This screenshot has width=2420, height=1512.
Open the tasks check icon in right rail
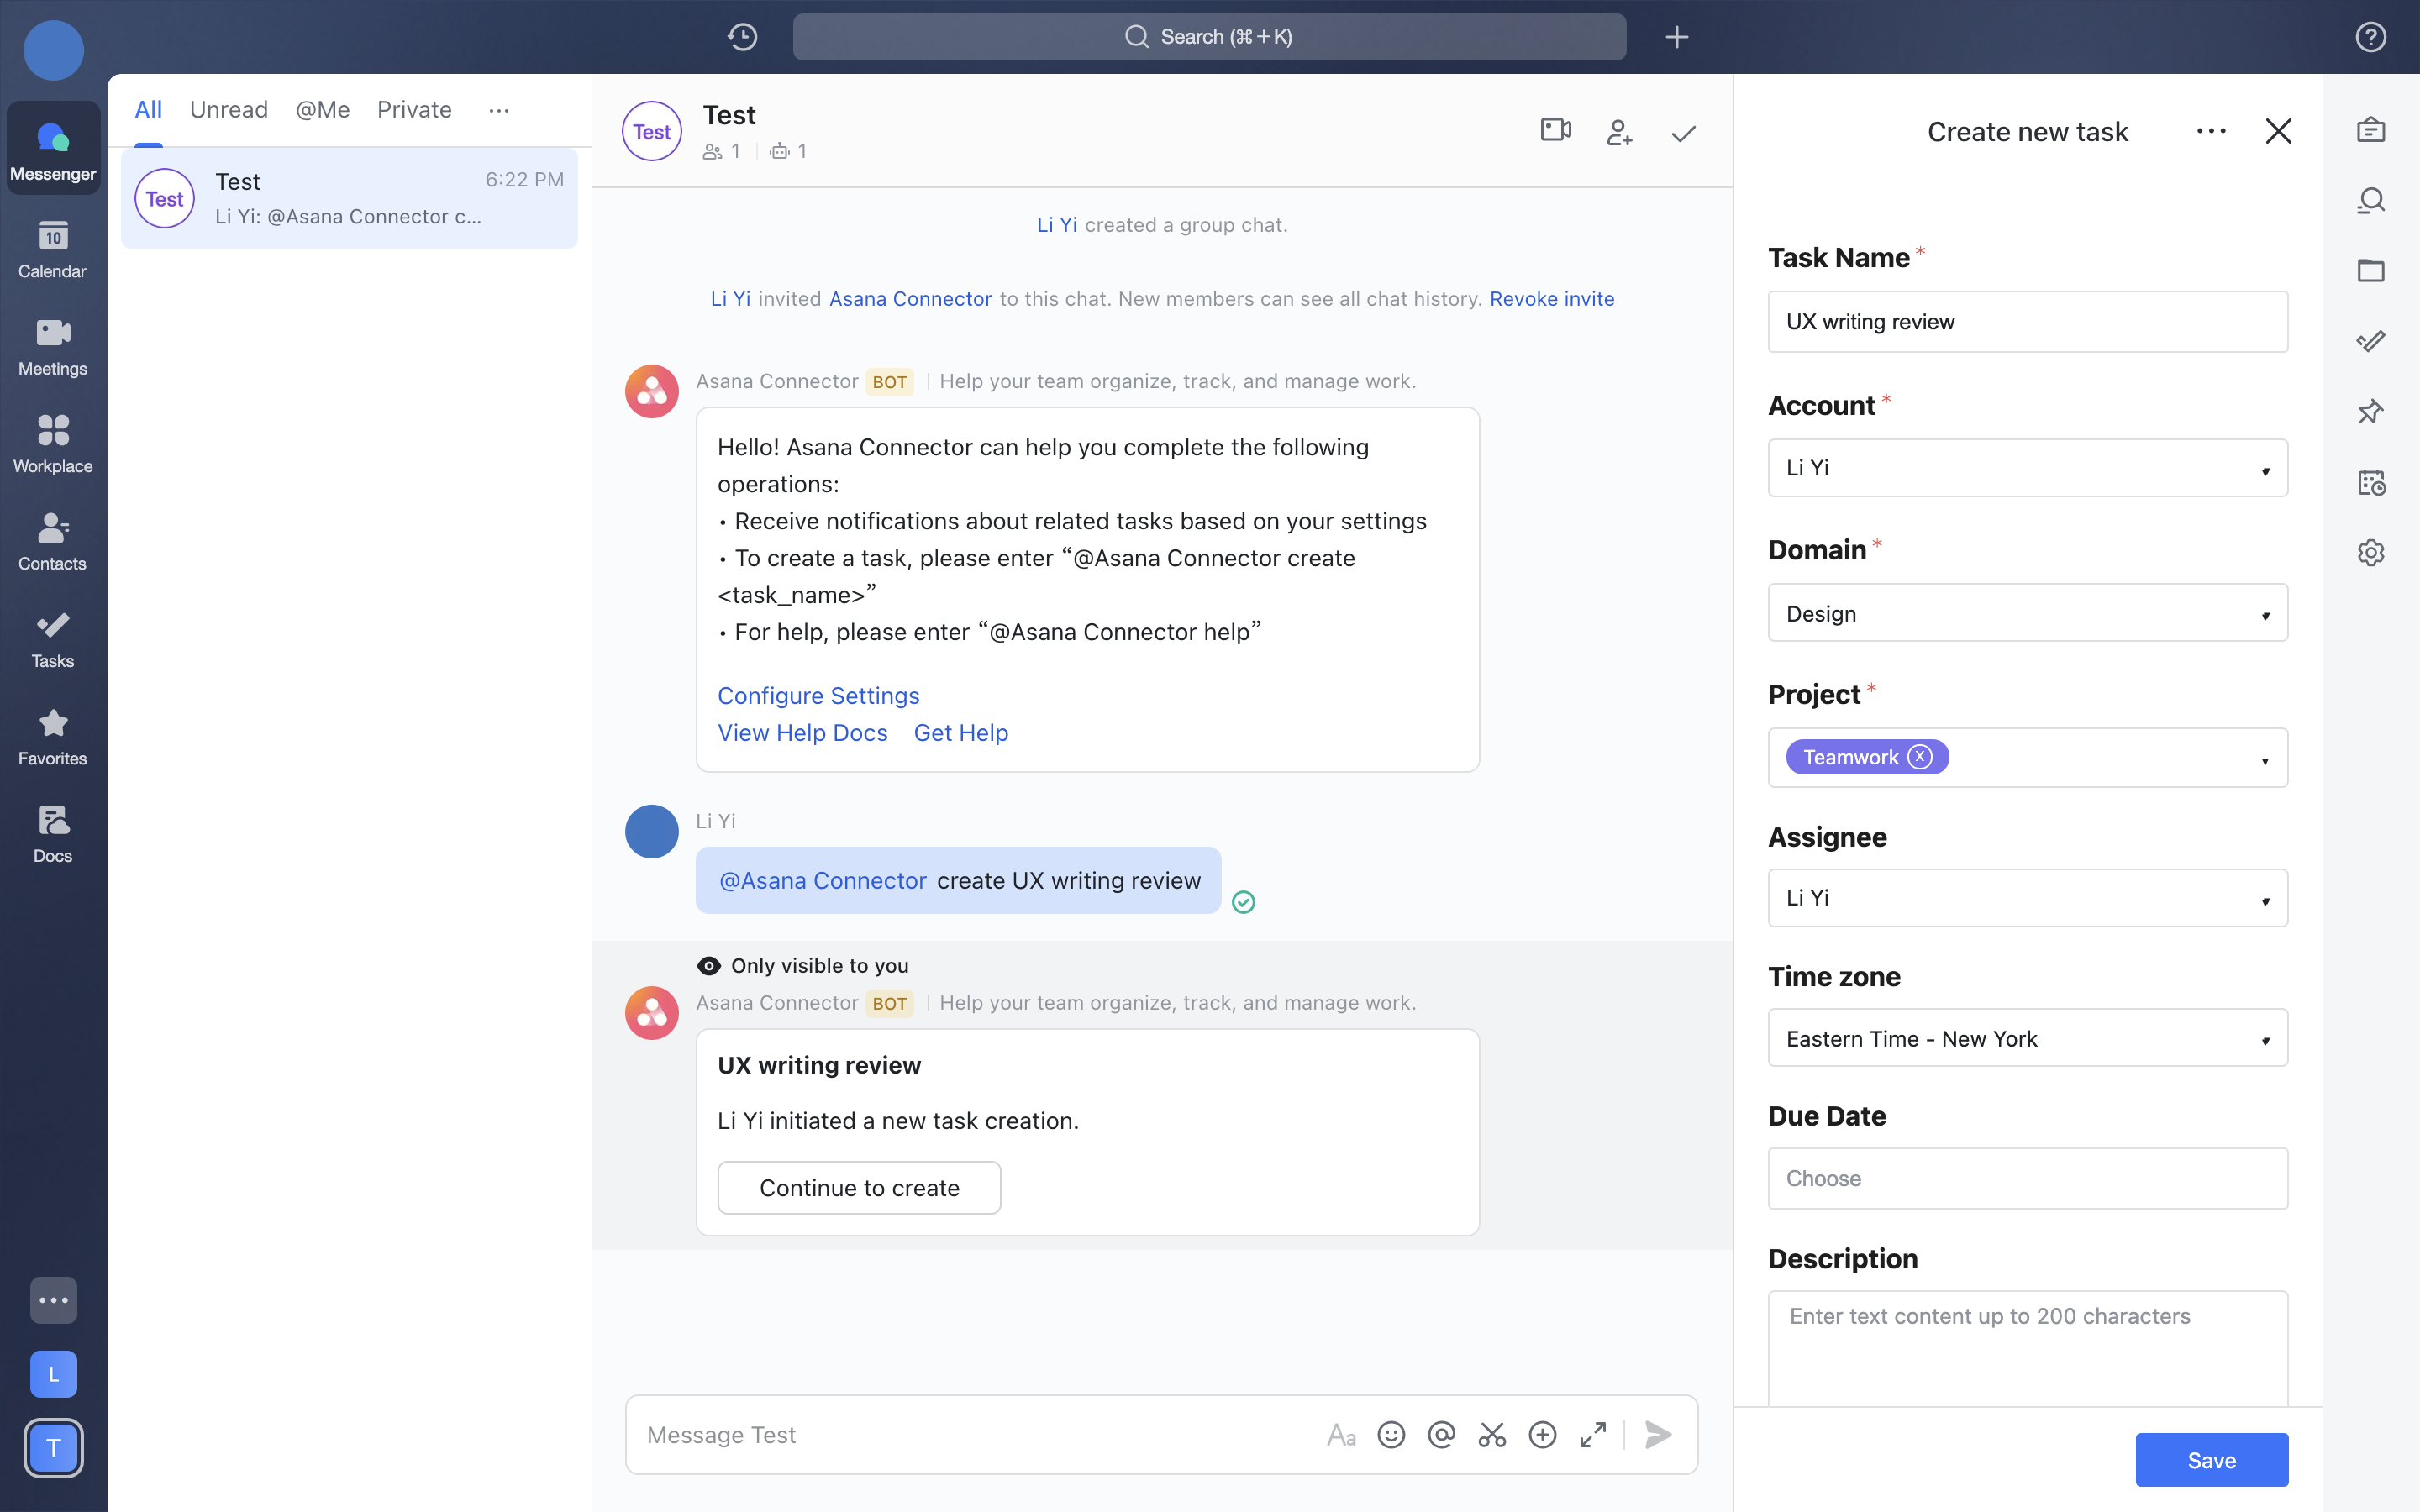coord(2370,341)
